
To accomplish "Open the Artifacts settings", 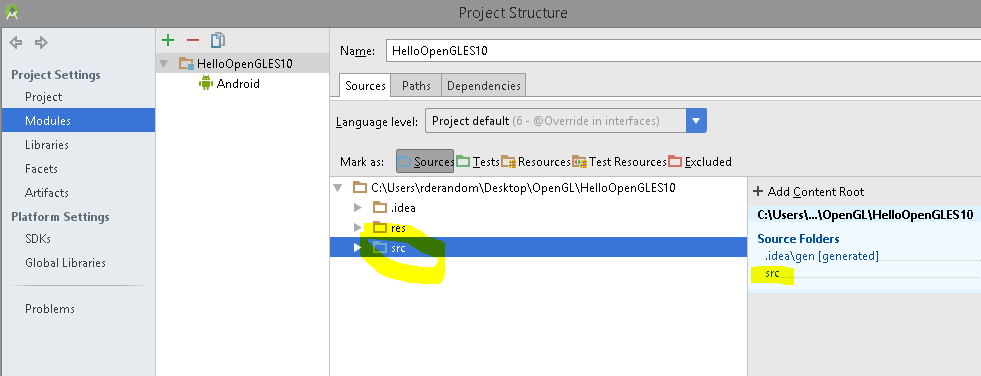I will point(47,193).
